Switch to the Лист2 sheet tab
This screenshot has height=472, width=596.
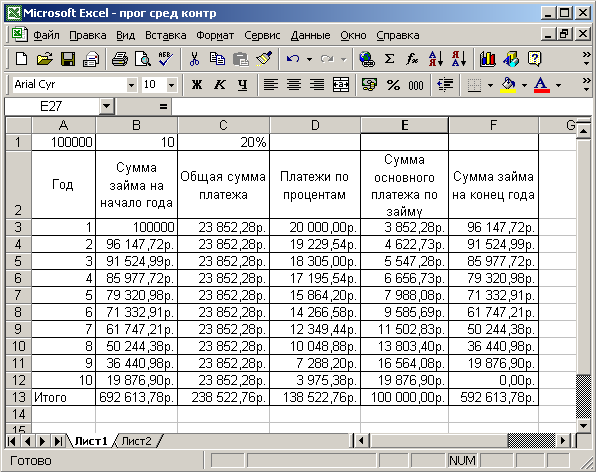click(x=136, y=441)
